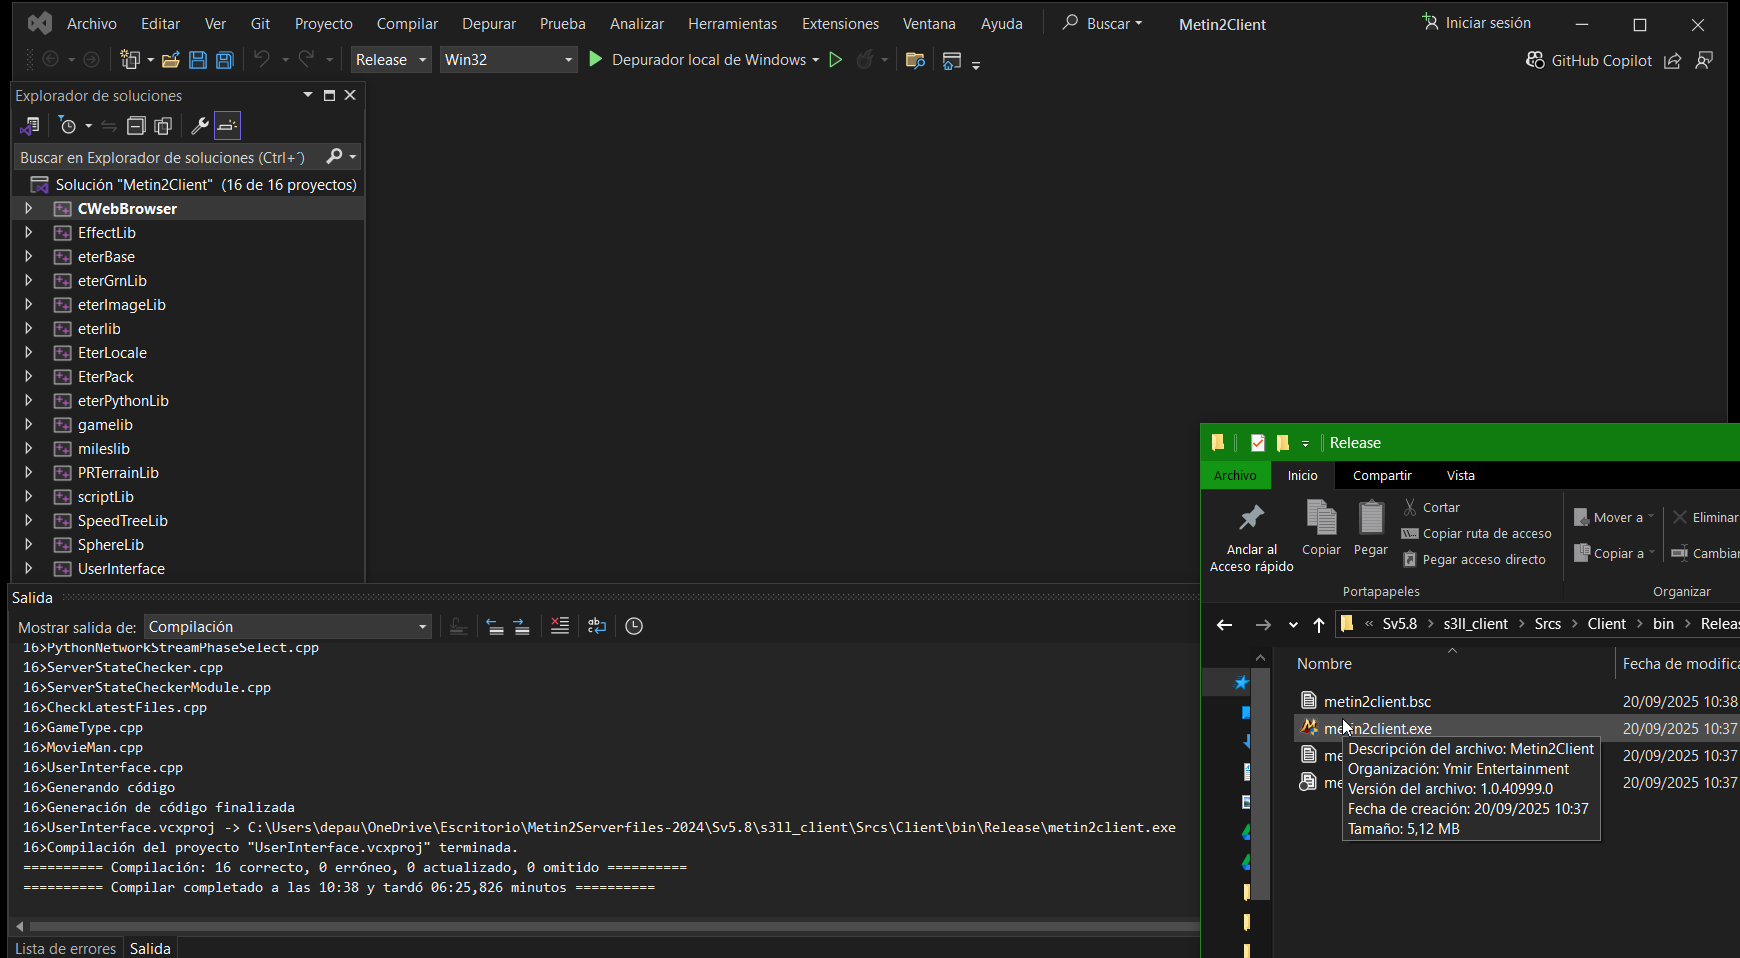Click the Clear All output icon
Screen dimensions: 1740x958
click(560, 626)
